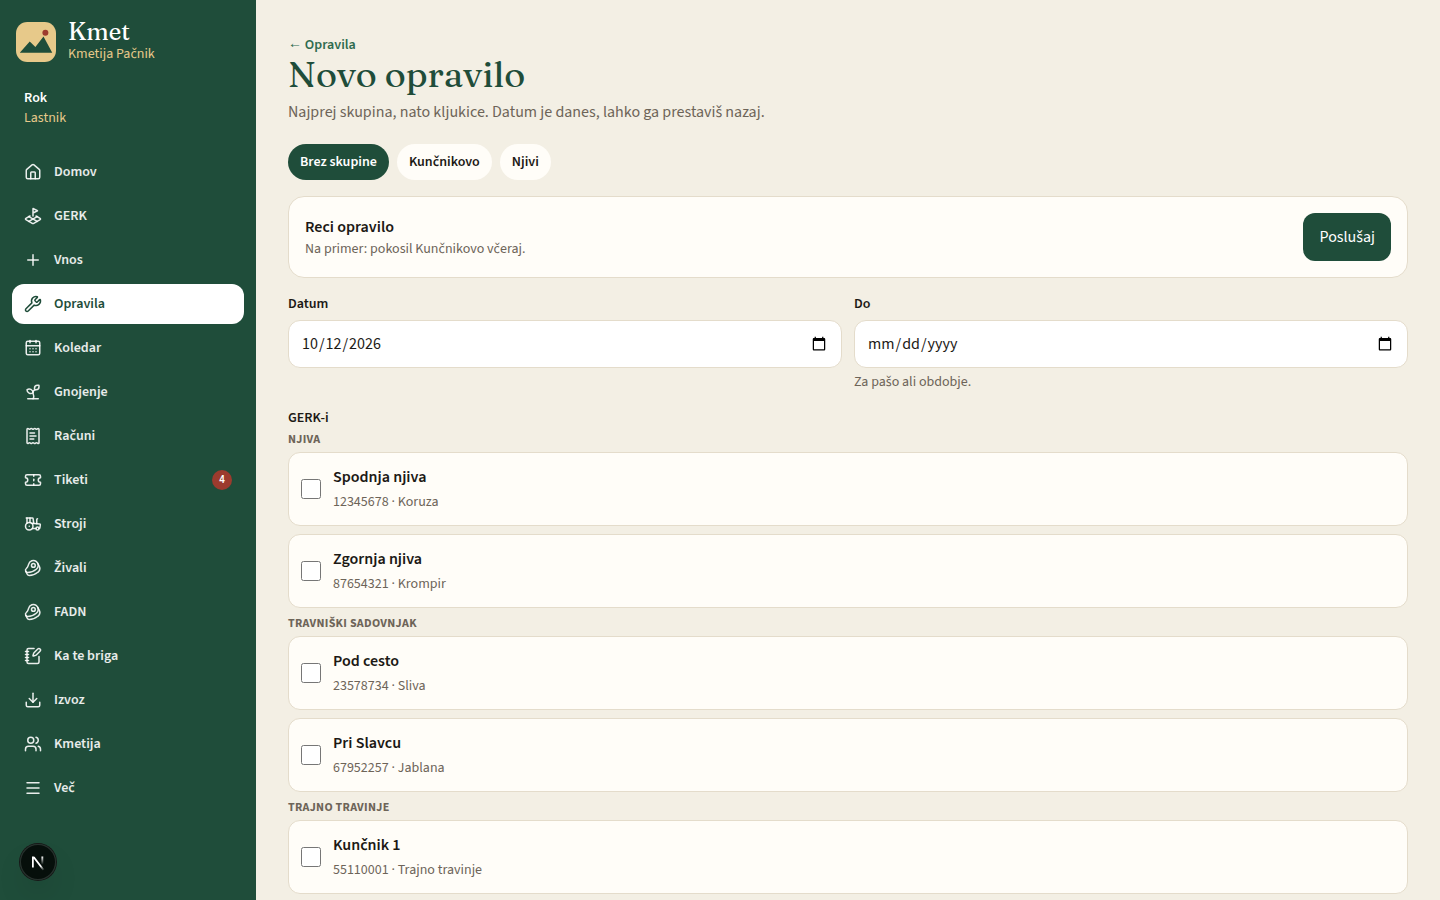This screenshot has width=1440, height=900.
Task: Click the Živali sidebar icon
Action: pyautogui.click(x=33, y=568)
